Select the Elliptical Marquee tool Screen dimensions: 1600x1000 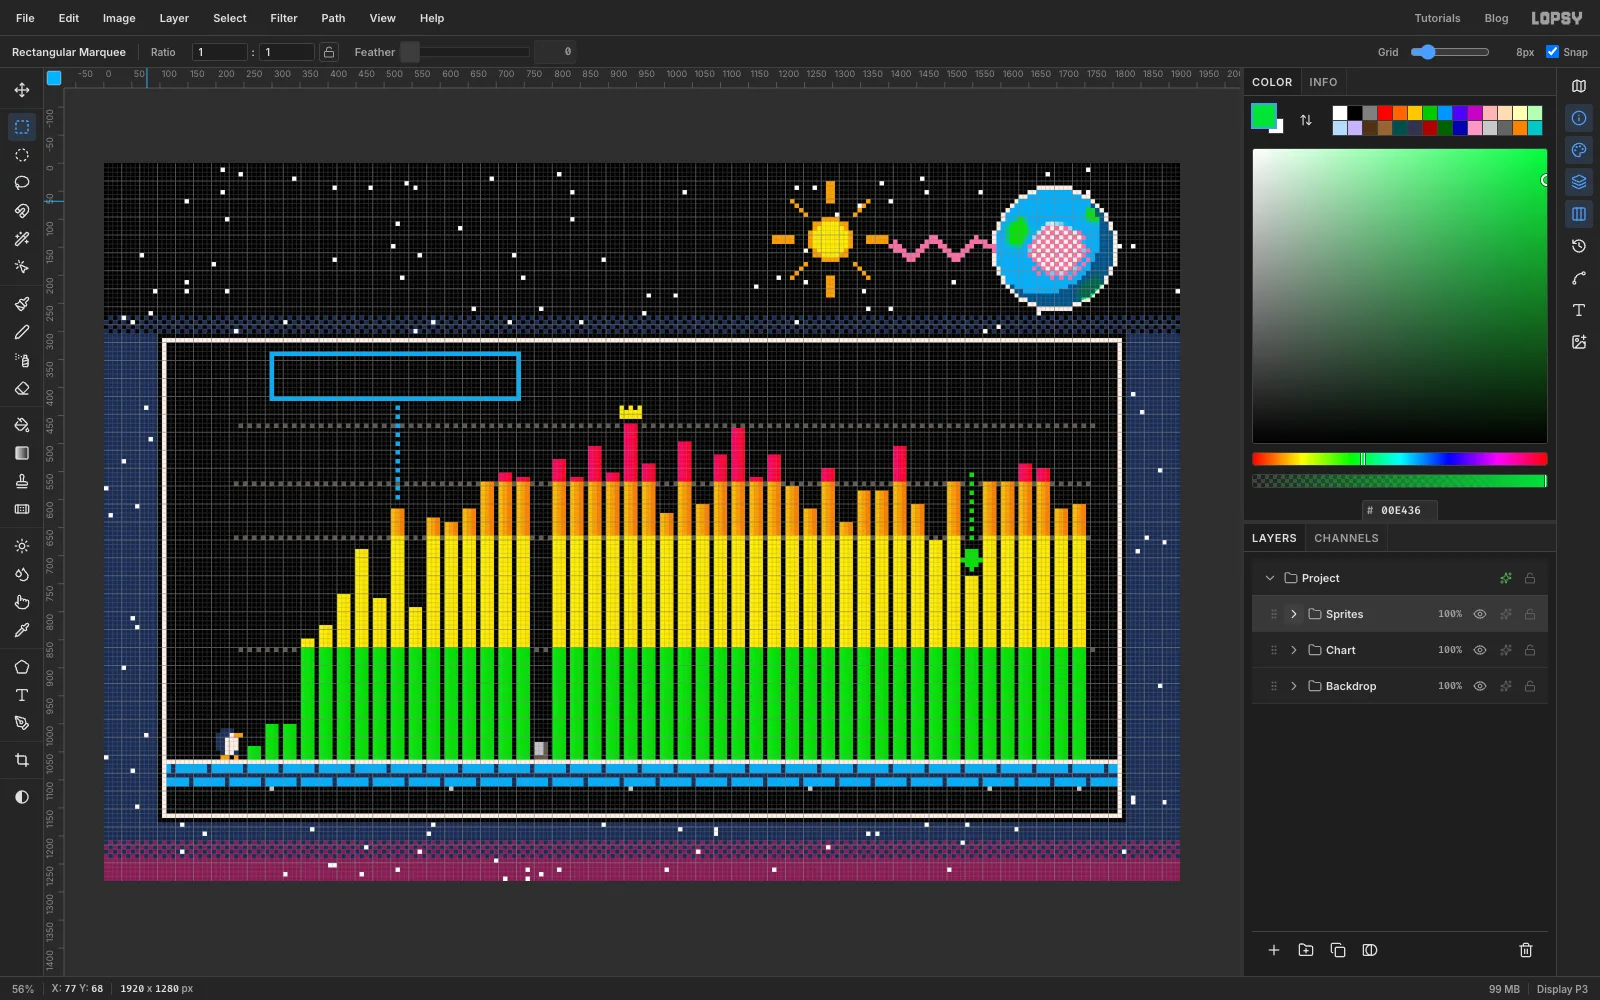tap(21, 155)
